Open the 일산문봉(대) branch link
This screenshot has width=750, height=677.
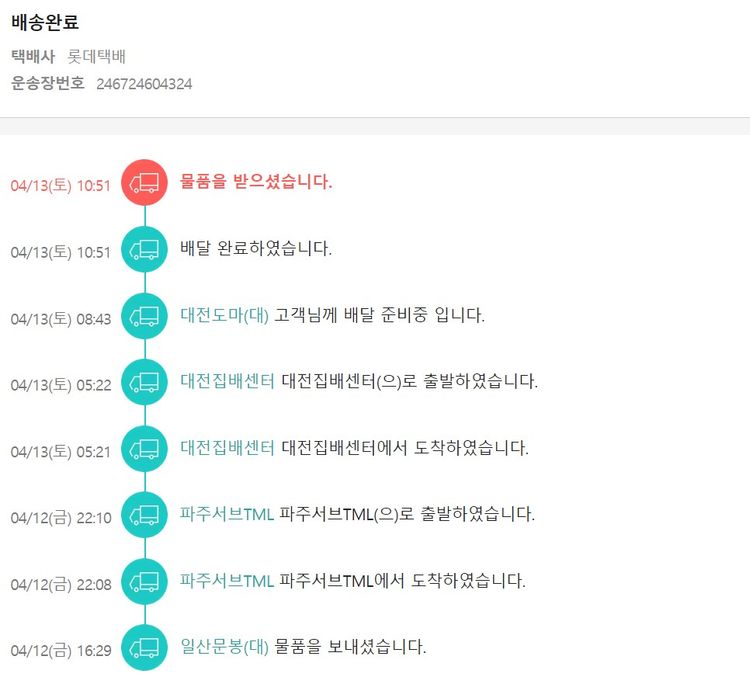point(225,646)
